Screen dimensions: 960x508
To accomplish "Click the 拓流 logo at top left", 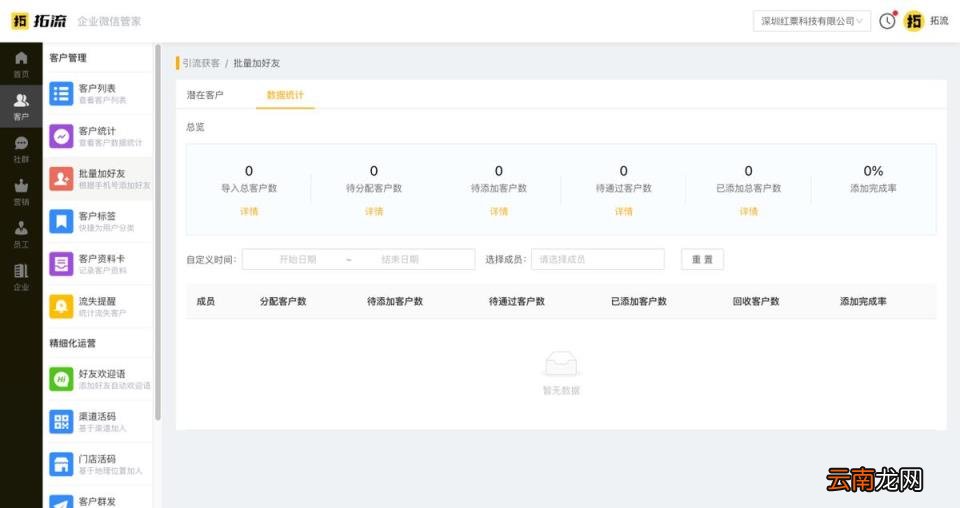I will click(x=39, y=21).
